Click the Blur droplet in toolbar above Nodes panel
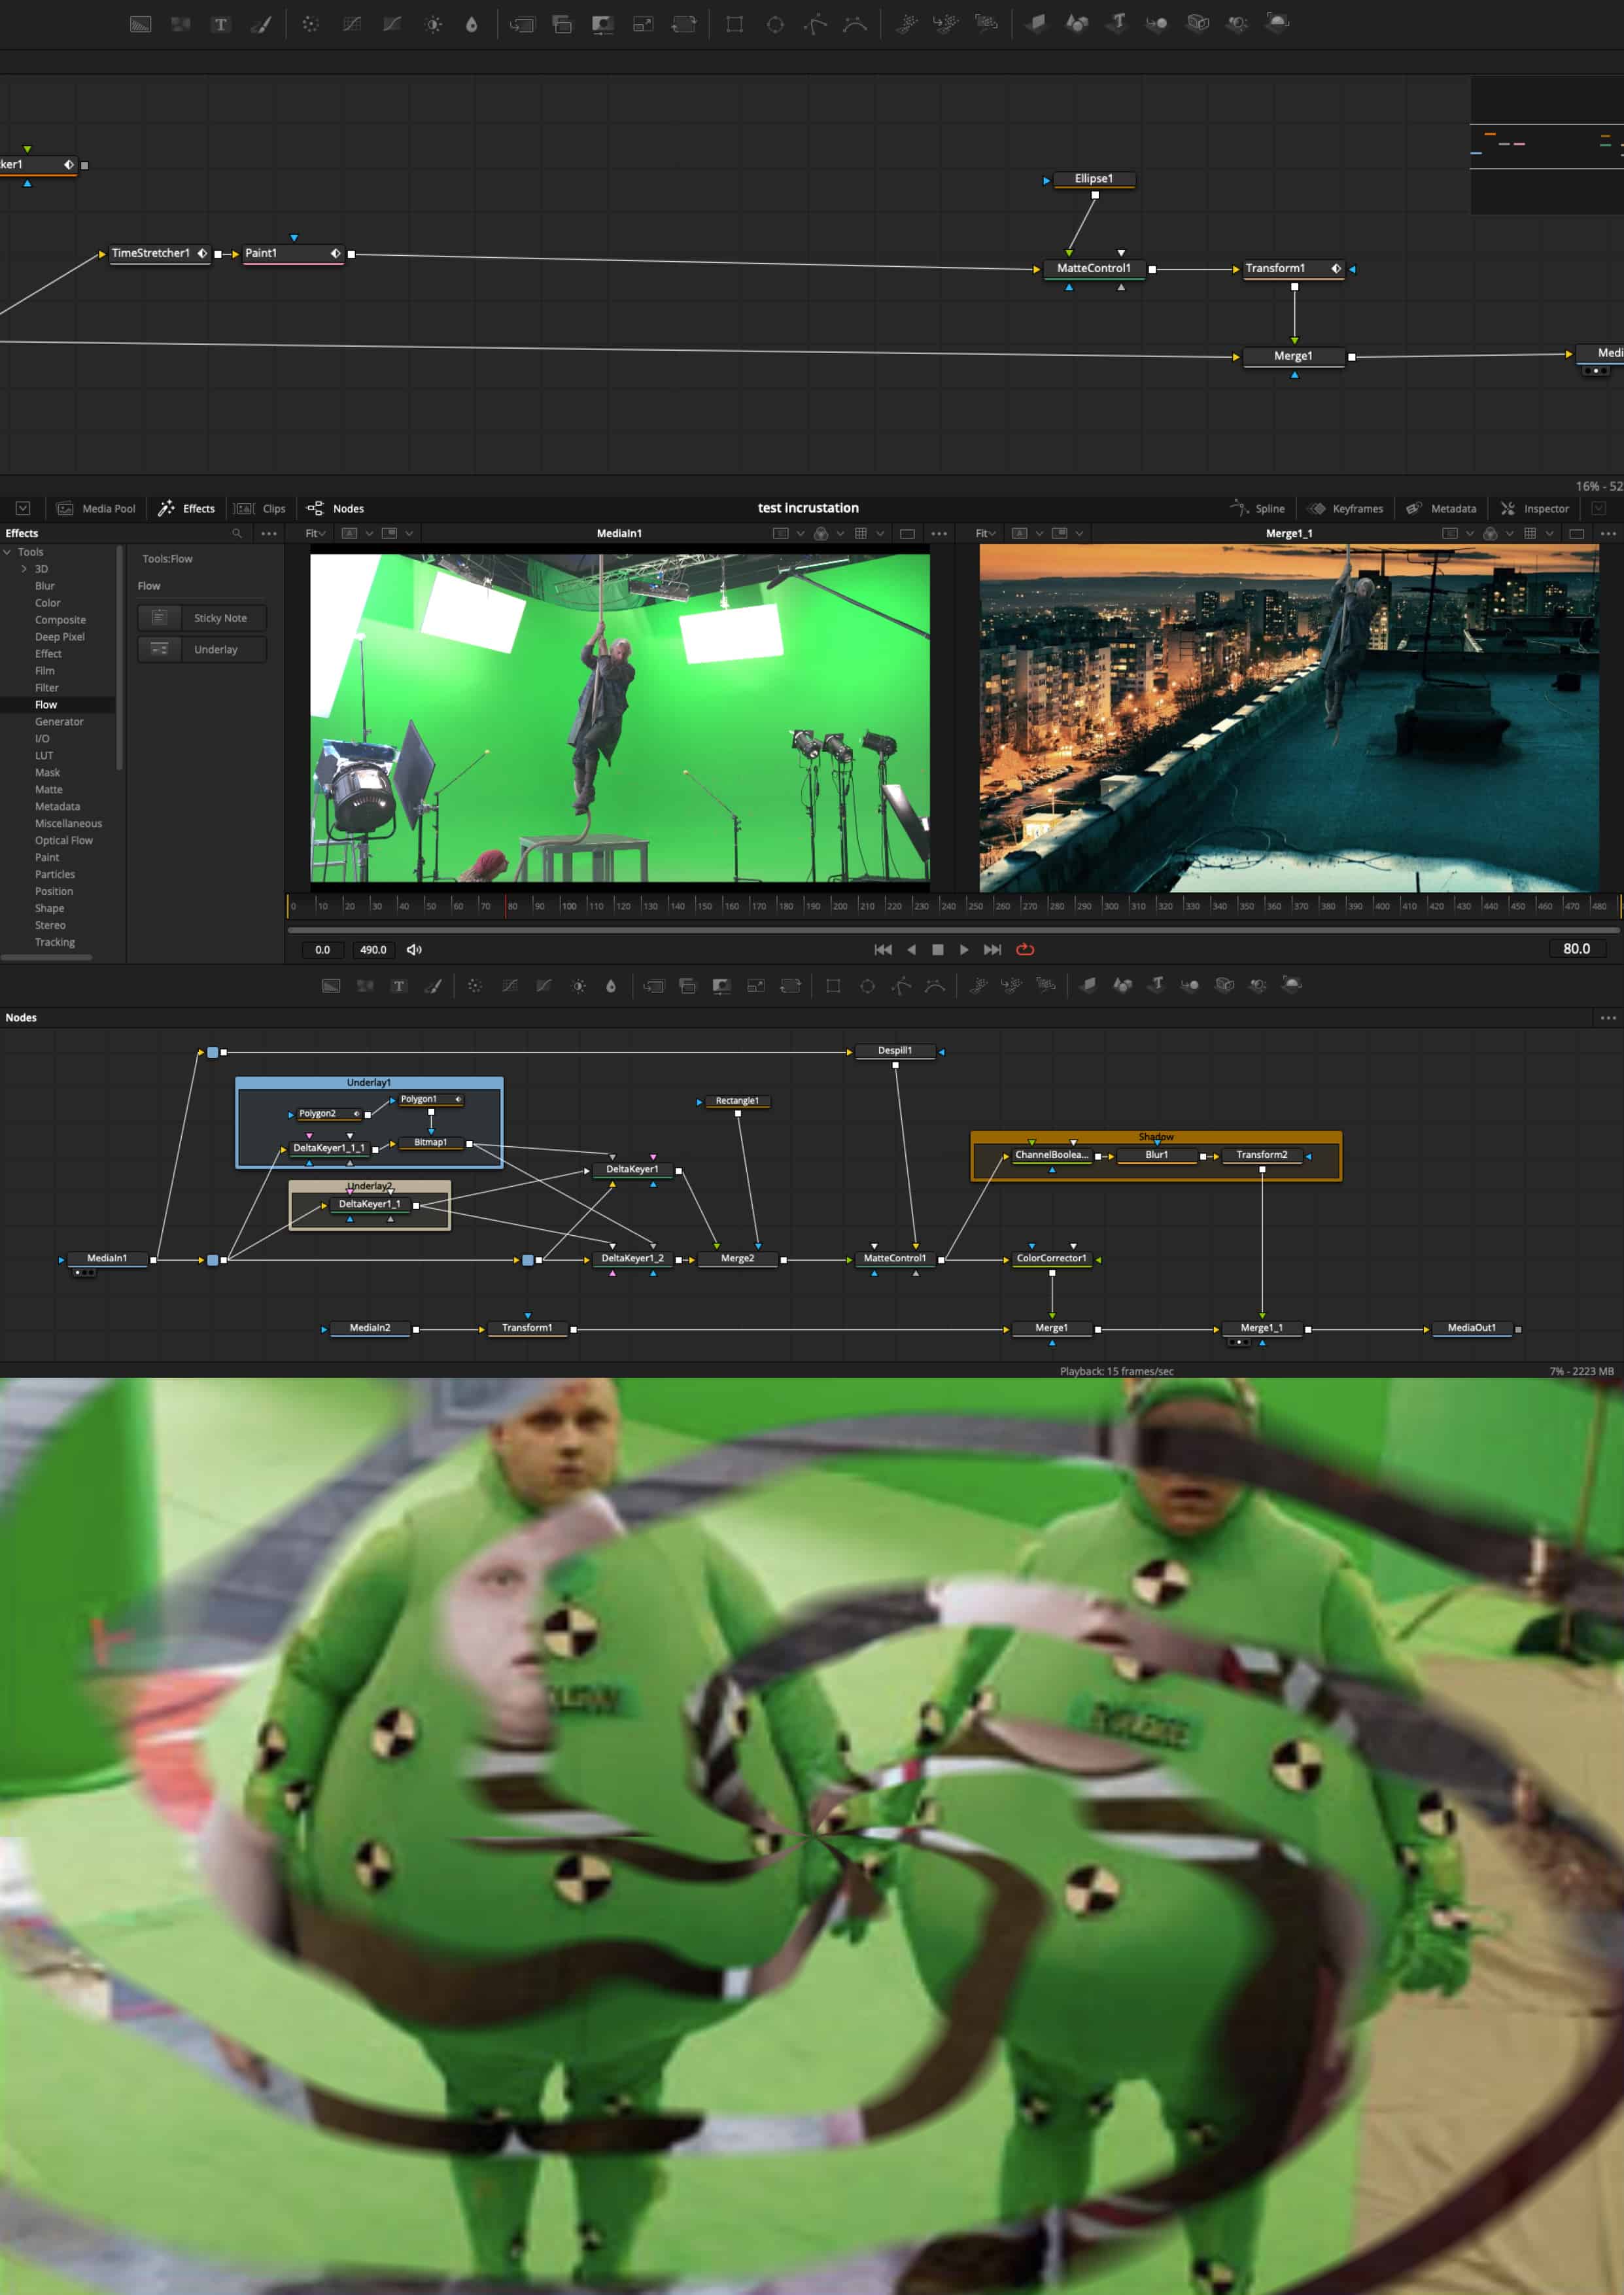The width and height of the screenshot is (1624, 2295). pos(611,986)
